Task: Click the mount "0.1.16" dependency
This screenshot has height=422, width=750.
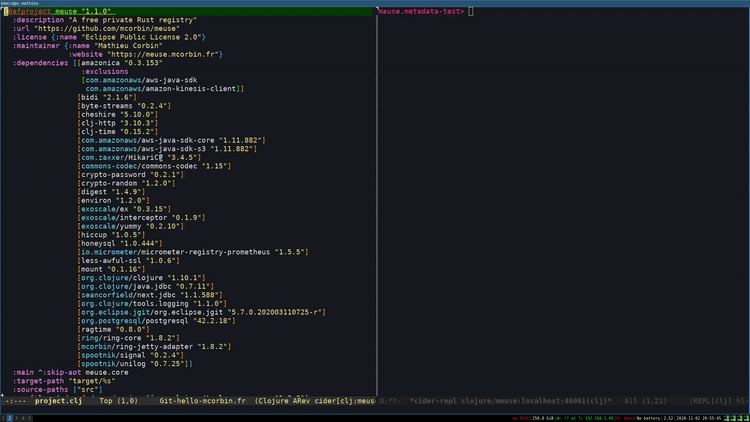Action: pos(111,270)
